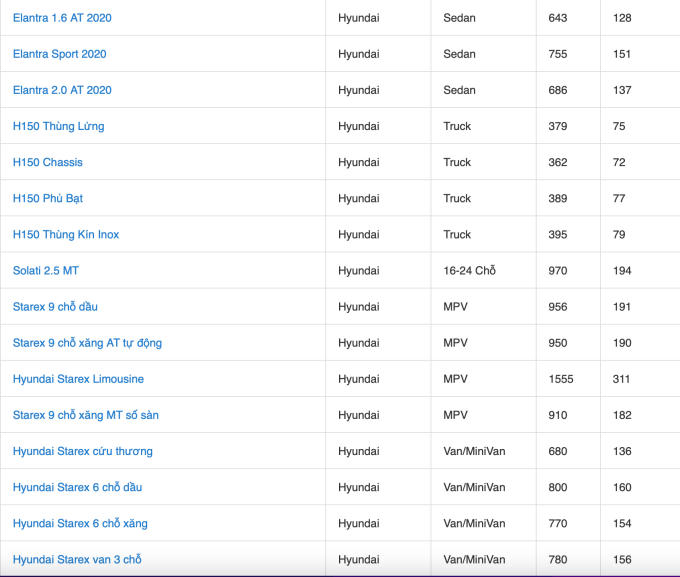Screen dimensions: 680x577
Task: Select Hyundai Starex van 3 chỗ link
Action: 77,559
